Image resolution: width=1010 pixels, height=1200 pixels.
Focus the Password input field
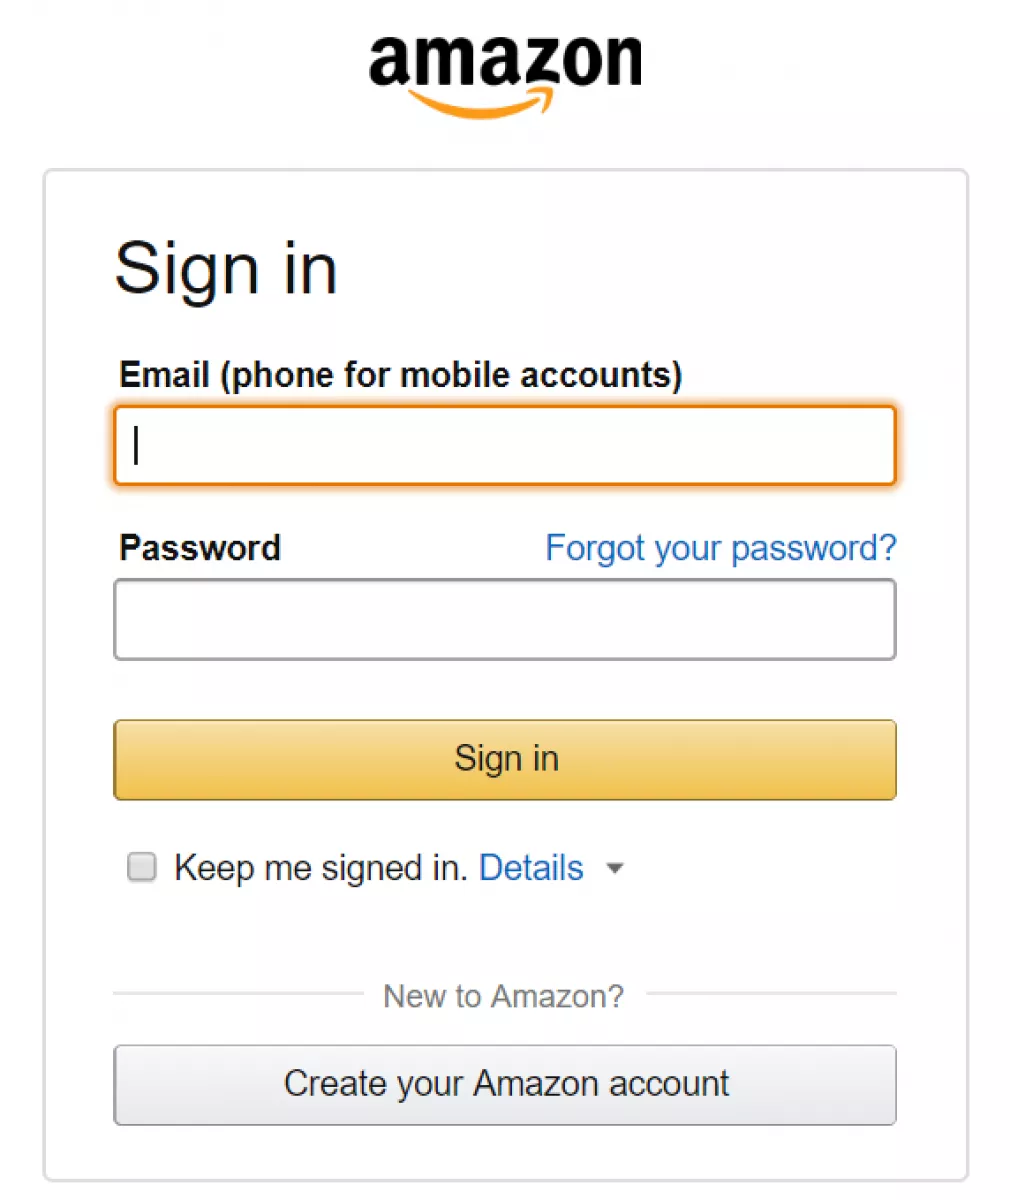point(505,620)
